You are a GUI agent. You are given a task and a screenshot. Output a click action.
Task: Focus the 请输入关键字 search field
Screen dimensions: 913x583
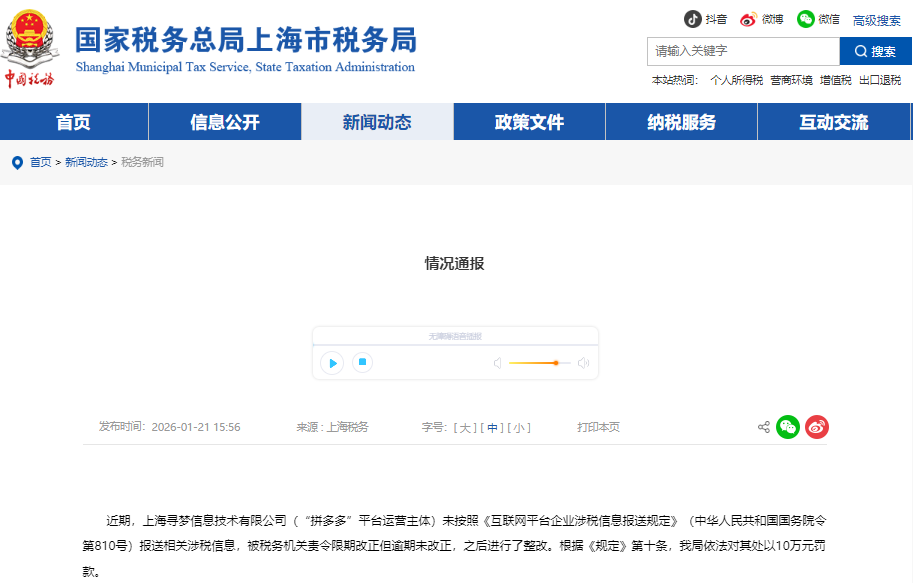(744, 51)
